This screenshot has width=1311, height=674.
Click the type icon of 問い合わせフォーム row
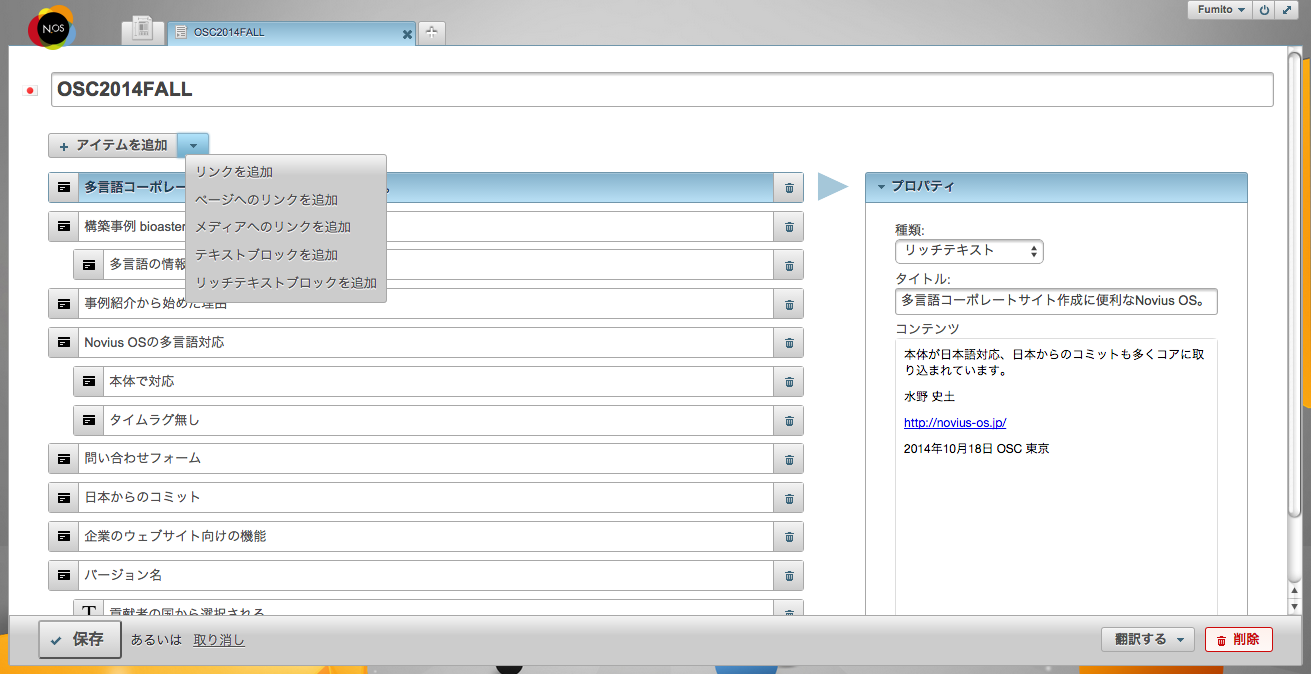click(64, 458)
